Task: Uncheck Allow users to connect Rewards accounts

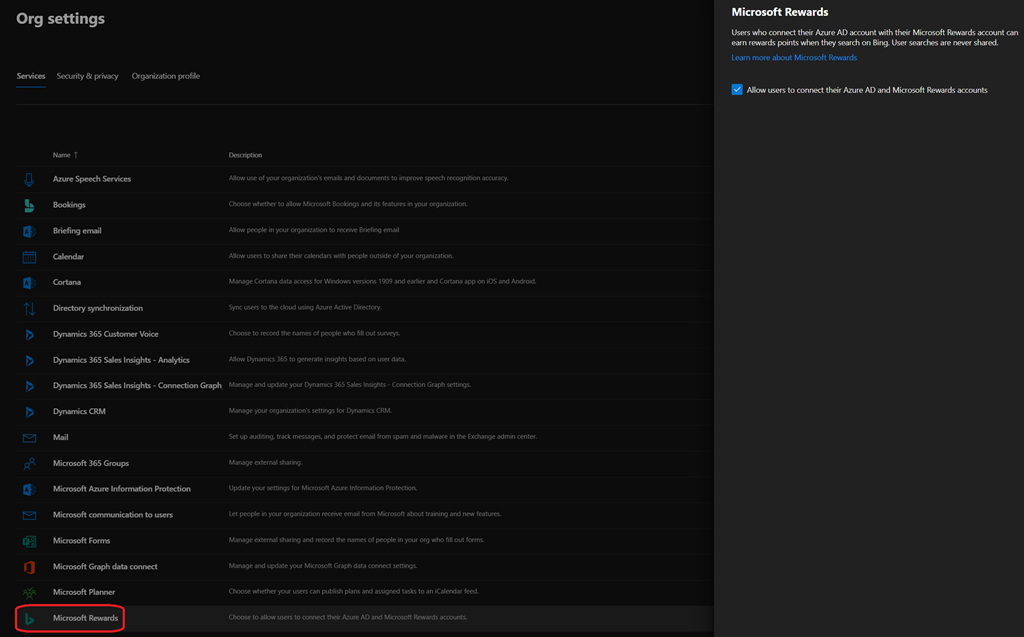Action: 737,90
